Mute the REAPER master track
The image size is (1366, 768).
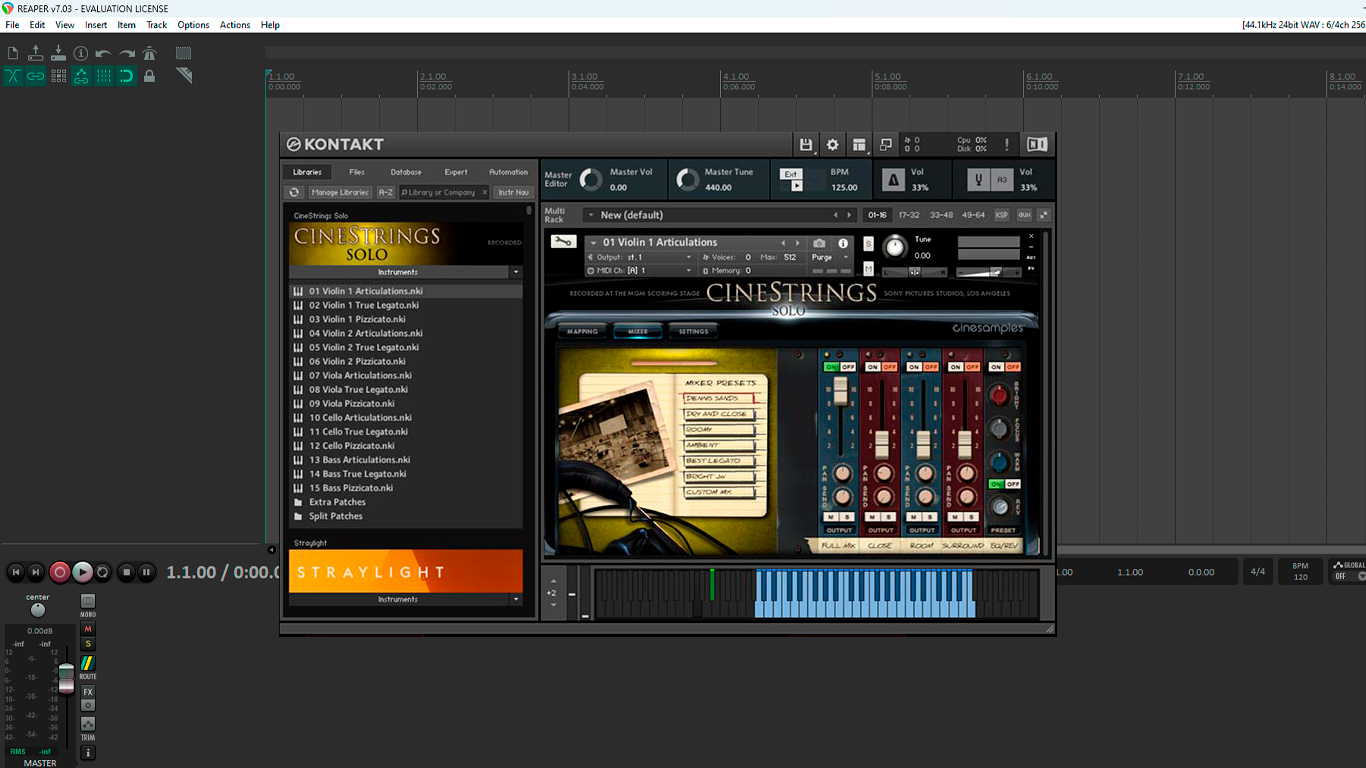point(88,629)
